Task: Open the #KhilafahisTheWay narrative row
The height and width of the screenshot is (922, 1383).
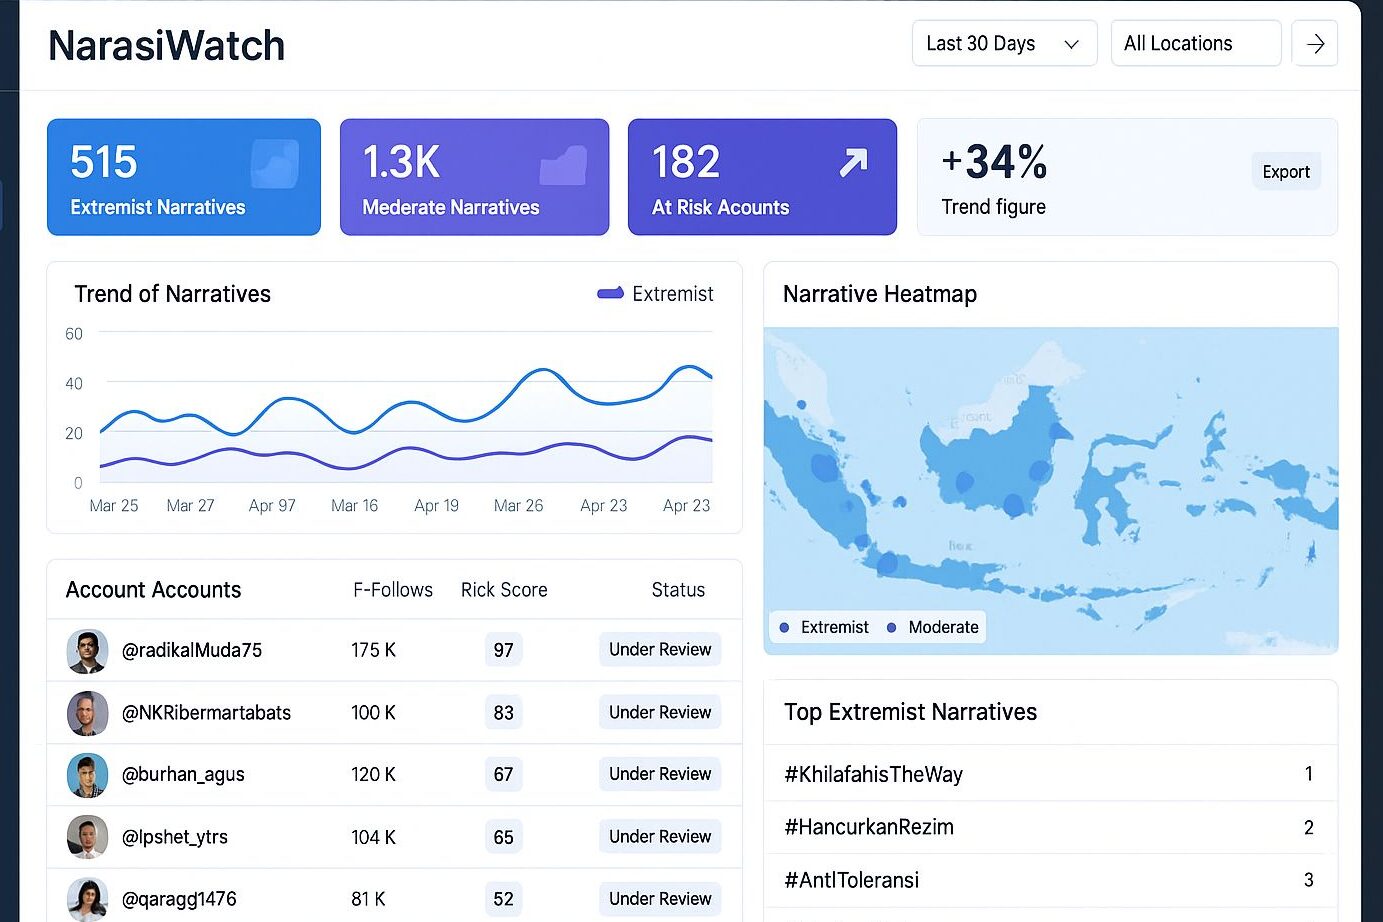Action: click(1050, 774)
